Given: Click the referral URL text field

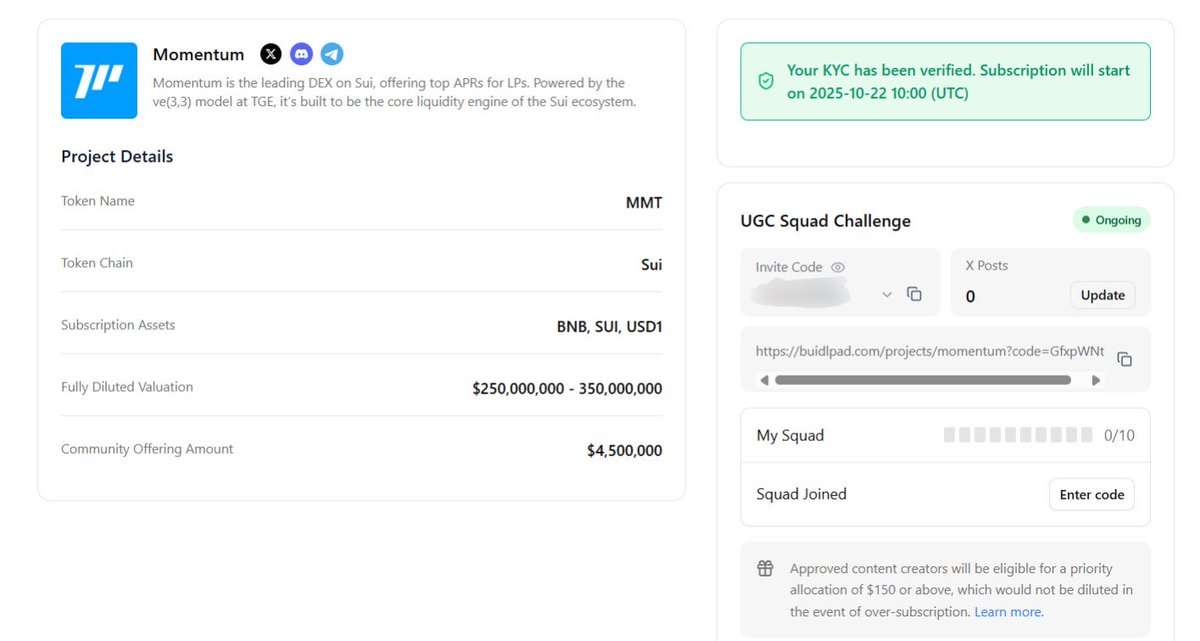Looking at the screenshot, I should click(930, 351).
